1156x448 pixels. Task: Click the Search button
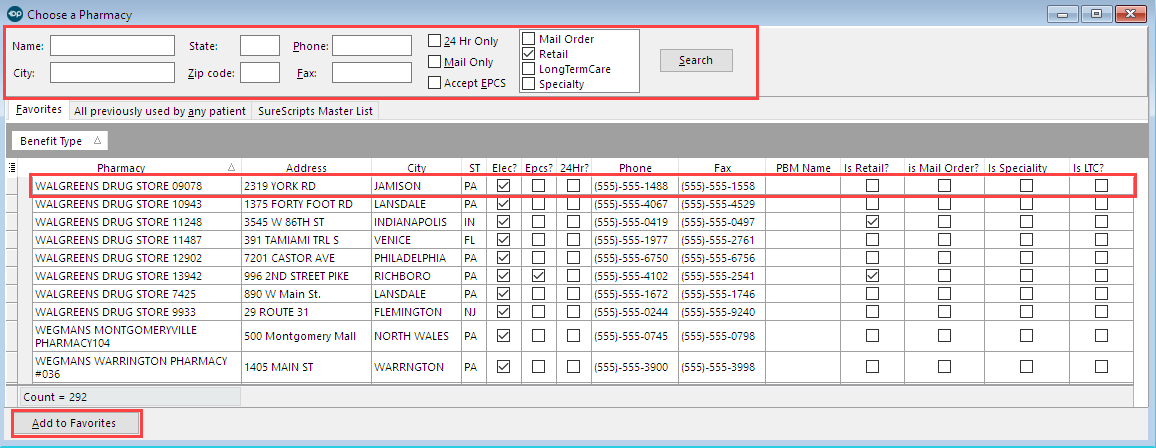pyautogui.click(x=696, y=60)
